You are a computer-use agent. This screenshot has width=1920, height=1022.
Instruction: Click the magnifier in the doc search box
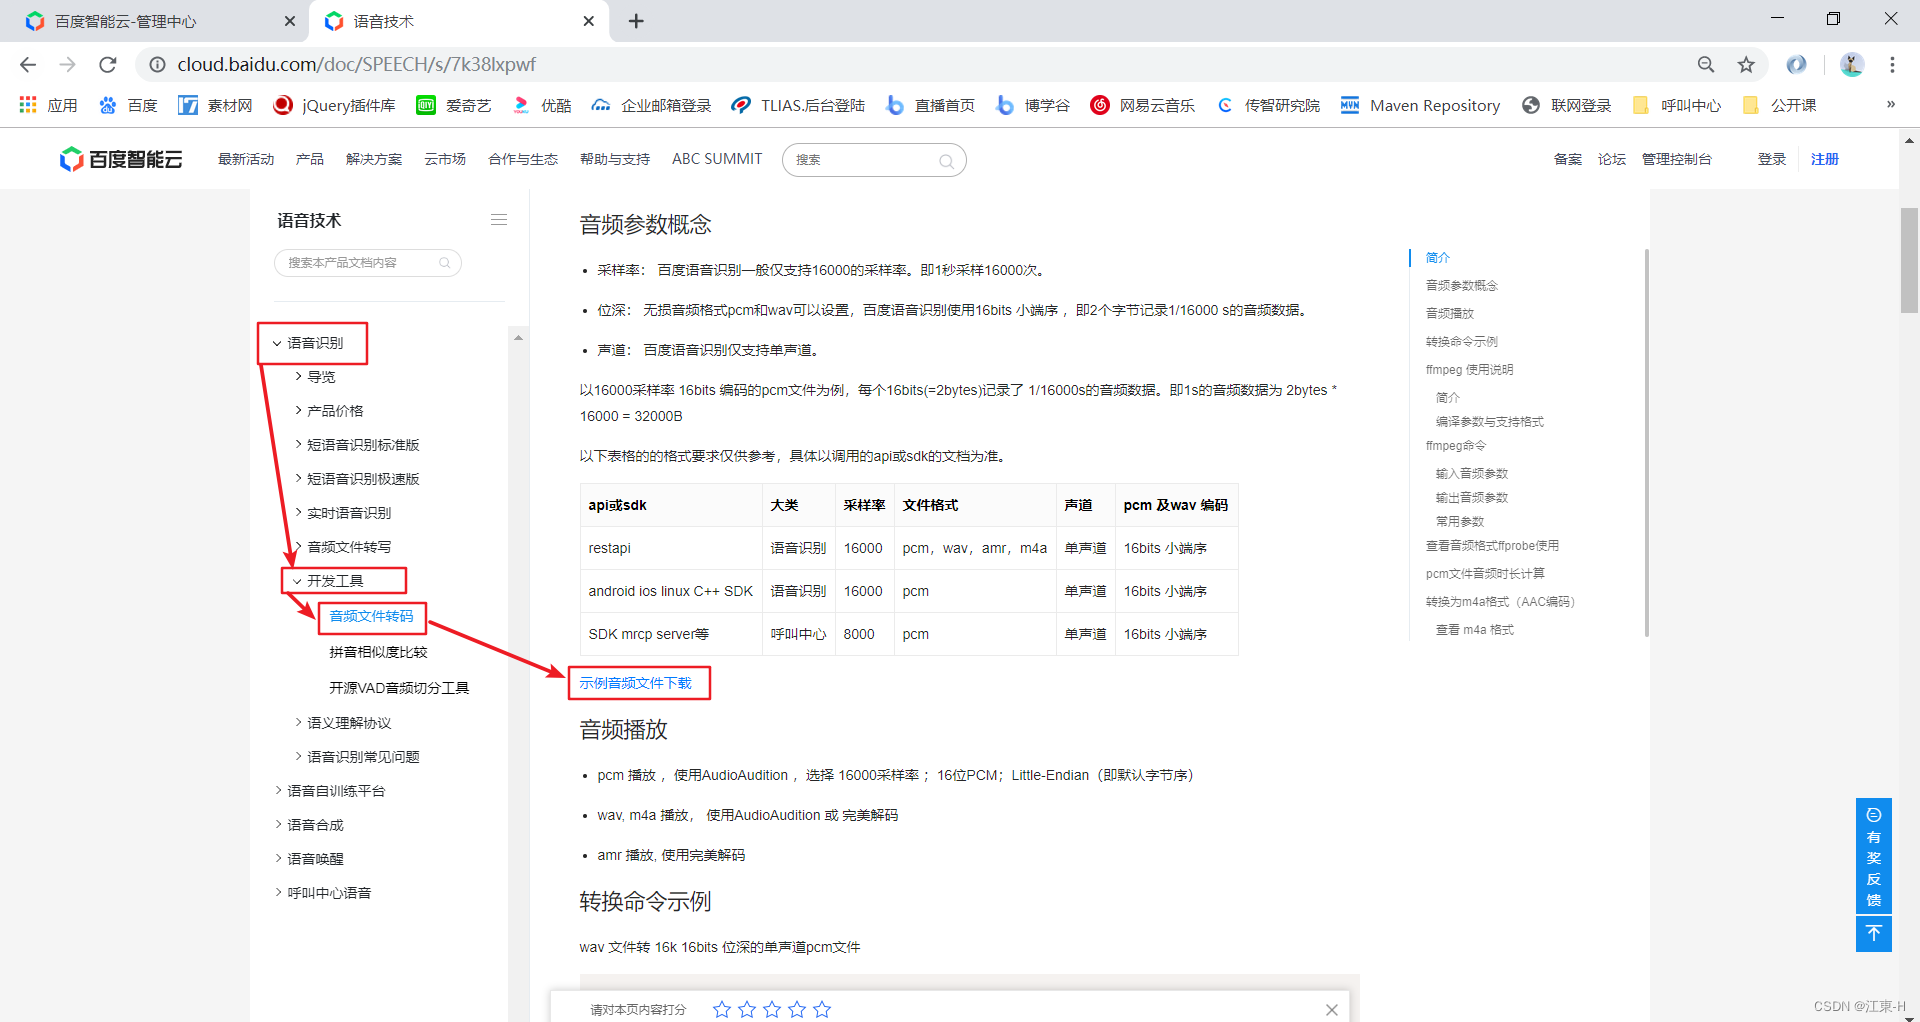click(x=445, y=263)
